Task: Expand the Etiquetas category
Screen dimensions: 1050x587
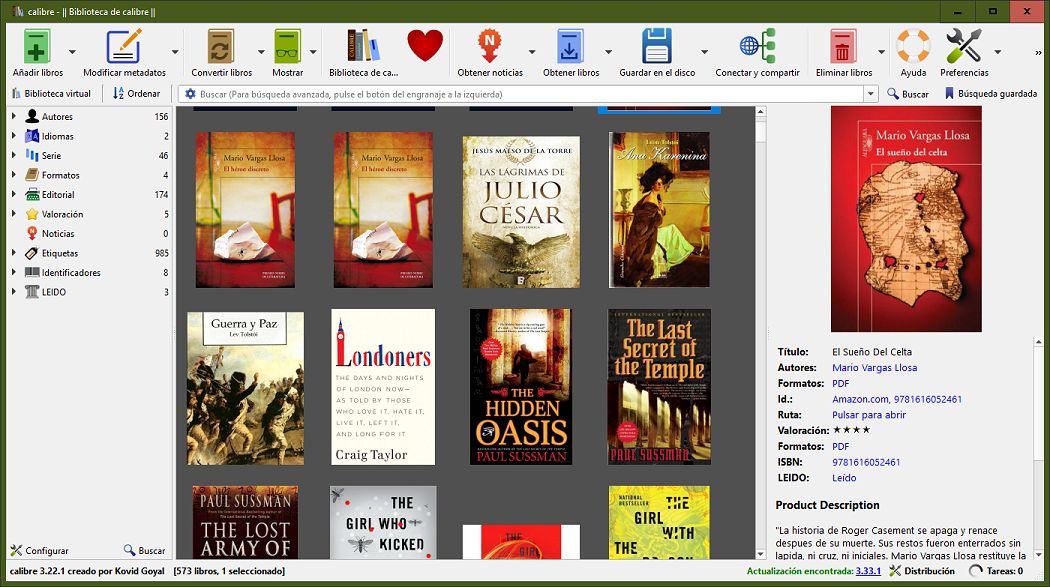Action: click(x=13, y=253)
